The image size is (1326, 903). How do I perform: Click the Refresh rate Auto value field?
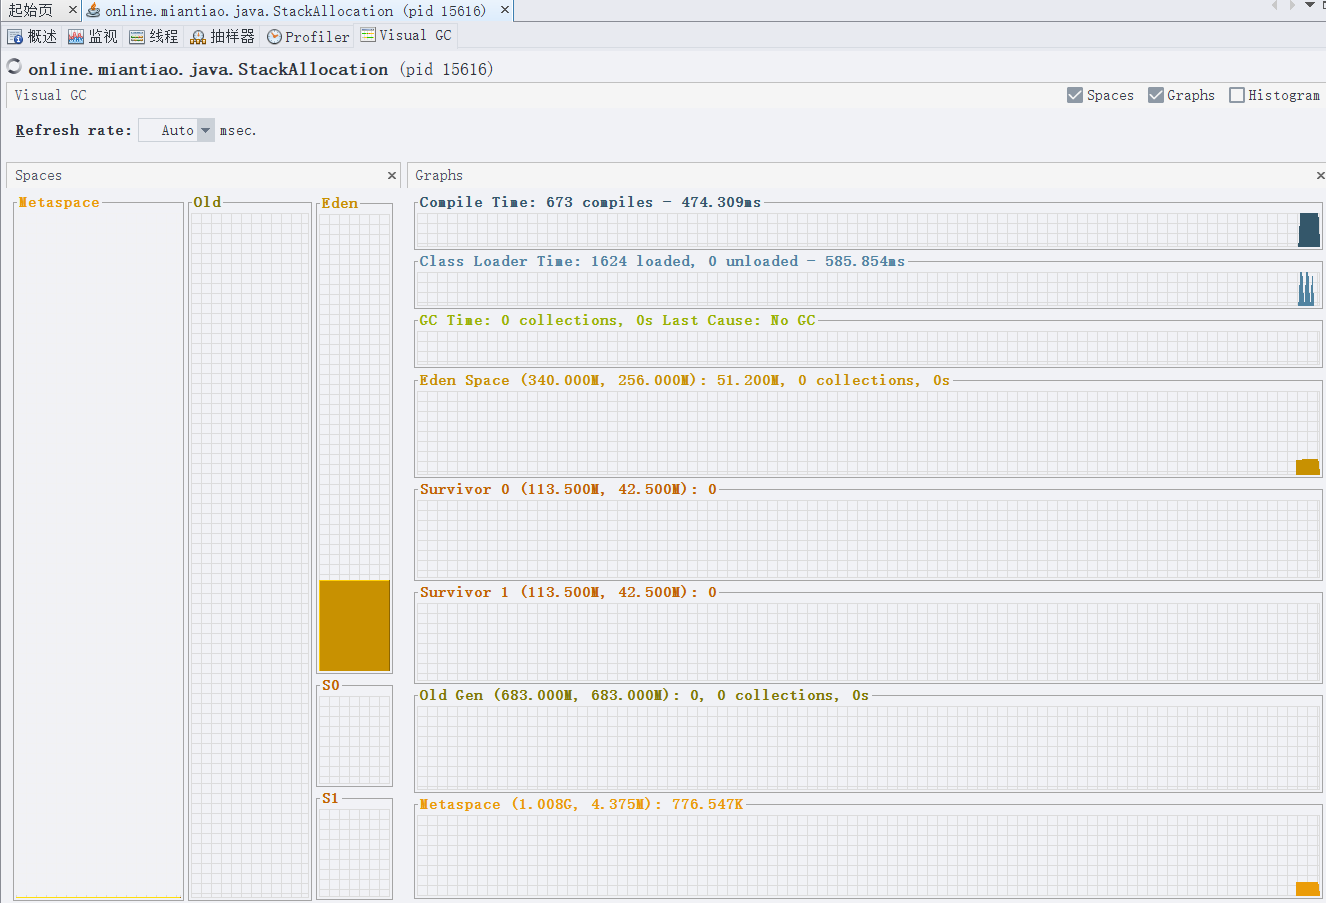coord(169,130)
